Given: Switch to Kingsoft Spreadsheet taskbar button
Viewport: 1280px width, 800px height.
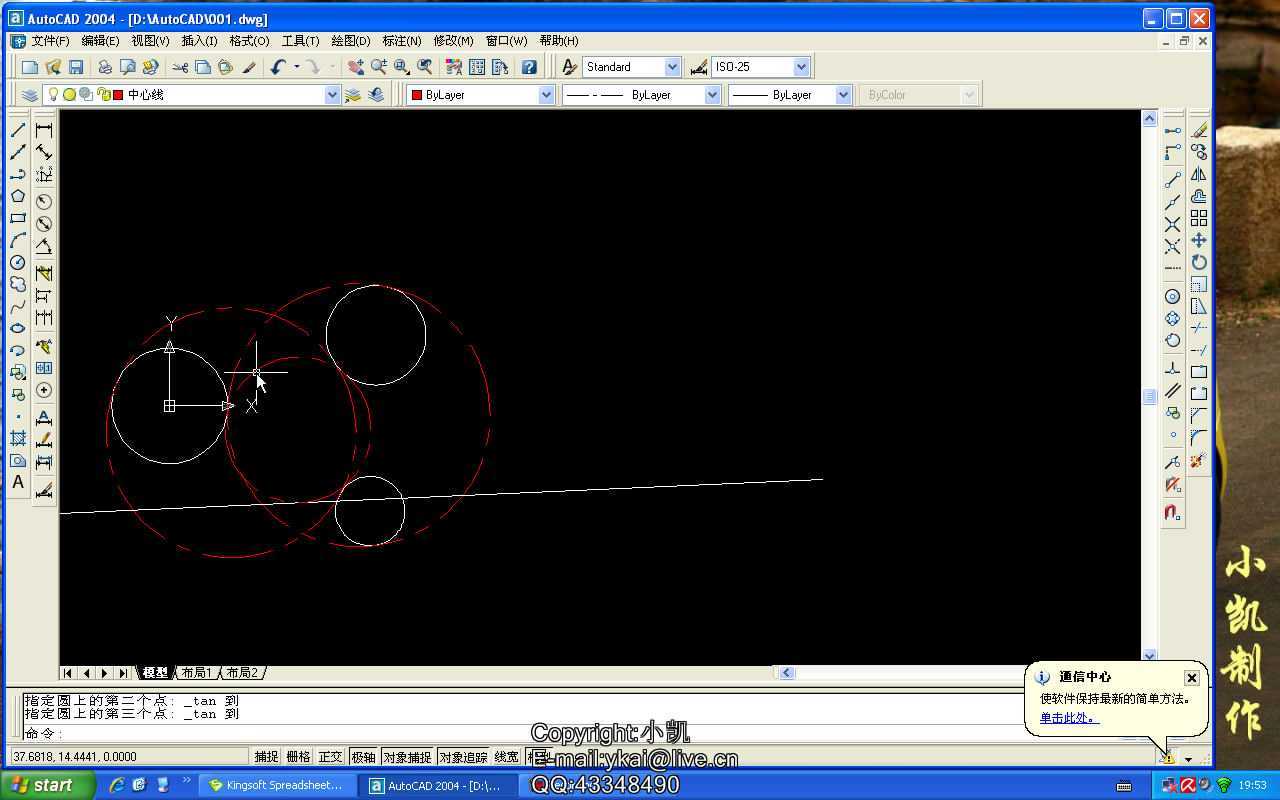Looking at the screenshot, I should pos(277,786).
